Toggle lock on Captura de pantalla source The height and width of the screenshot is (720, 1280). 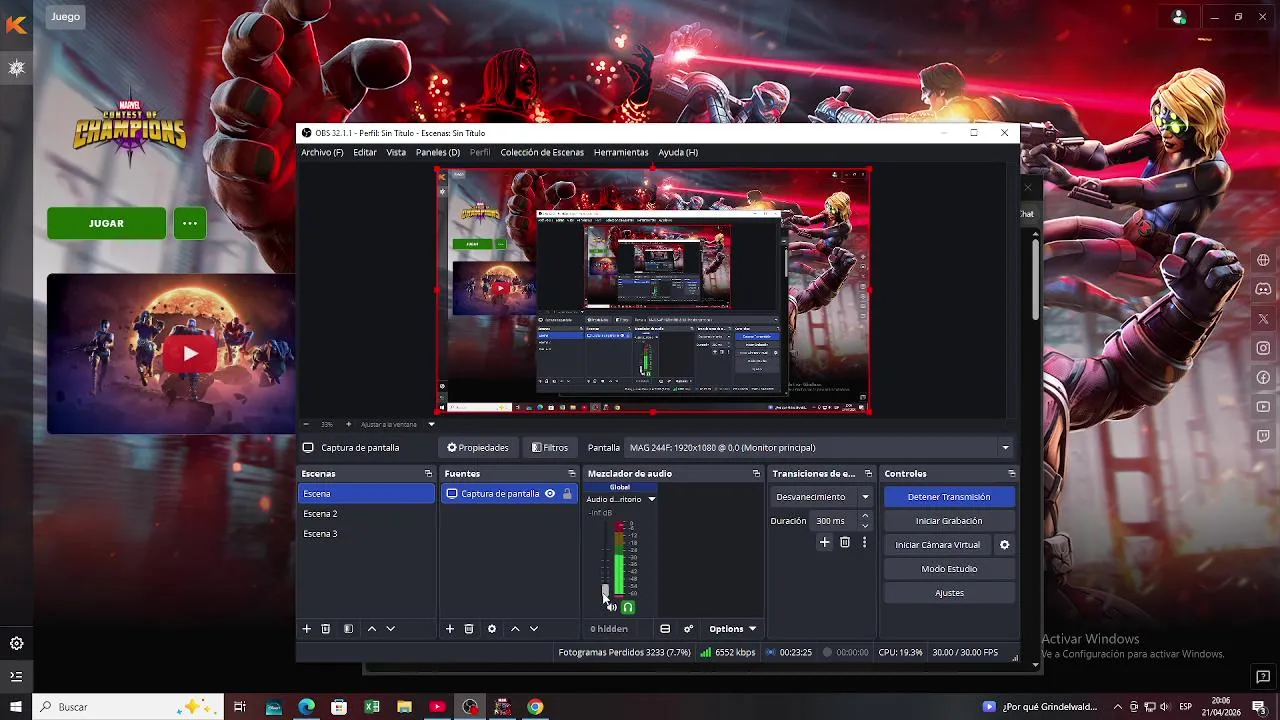click(x=567, y=494)
